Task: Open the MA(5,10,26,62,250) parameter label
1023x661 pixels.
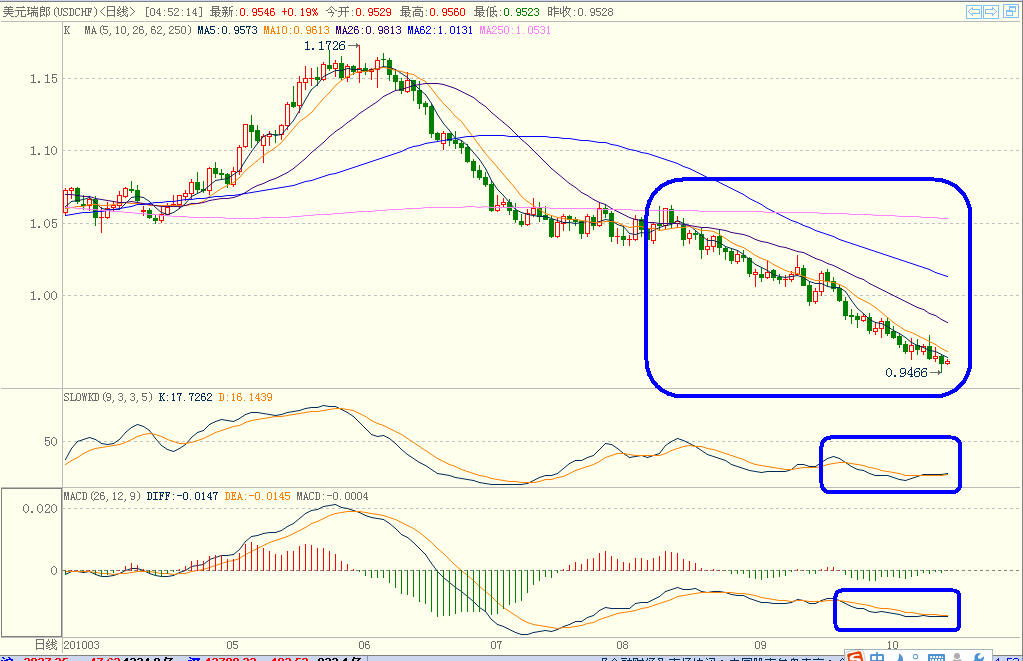Action: tap(138, 30)
